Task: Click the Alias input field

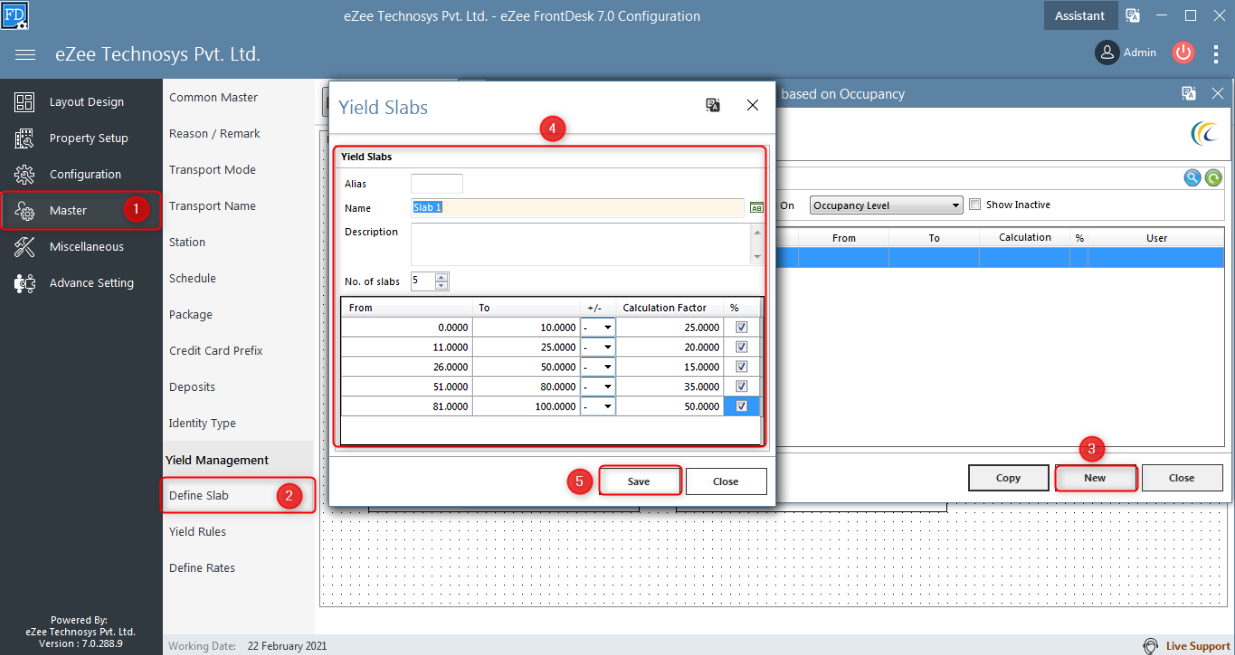Action: pos(437,184)
